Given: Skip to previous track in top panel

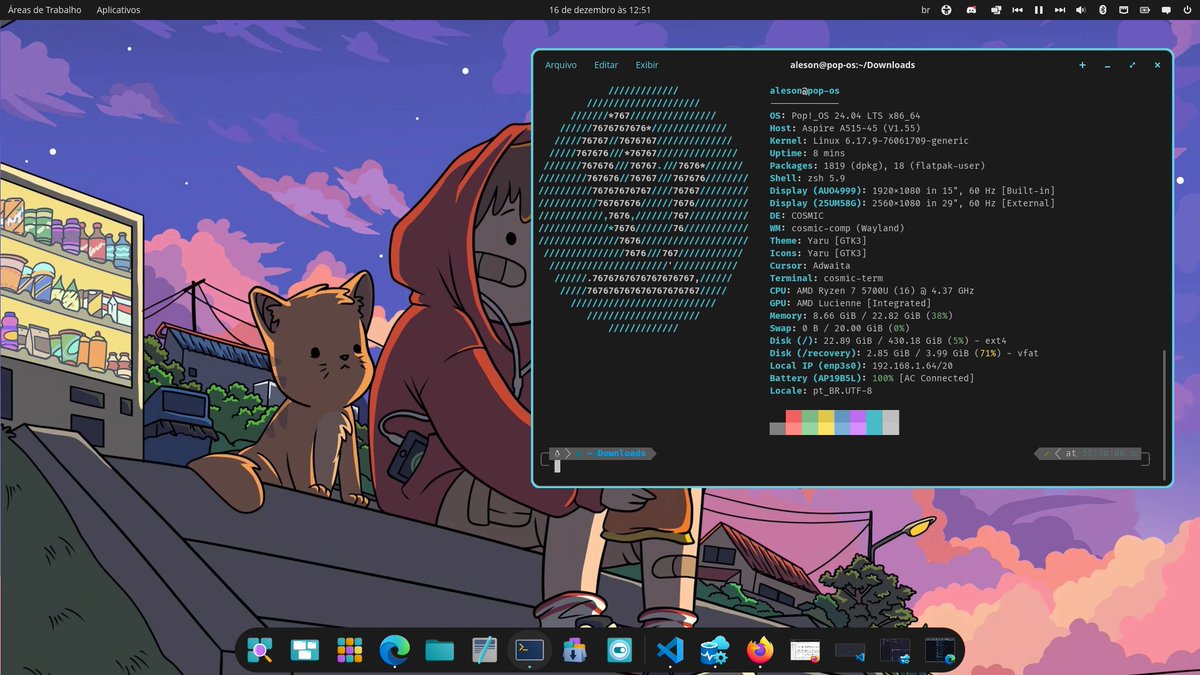Looking at the screenshot, I should 1017,9.
